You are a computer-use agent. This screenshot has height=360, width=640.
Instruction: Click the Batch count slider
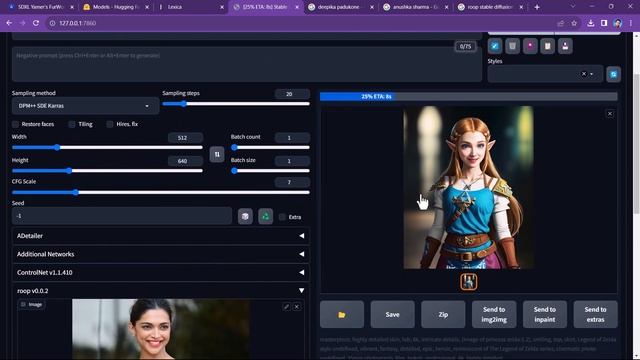(270, 147)
